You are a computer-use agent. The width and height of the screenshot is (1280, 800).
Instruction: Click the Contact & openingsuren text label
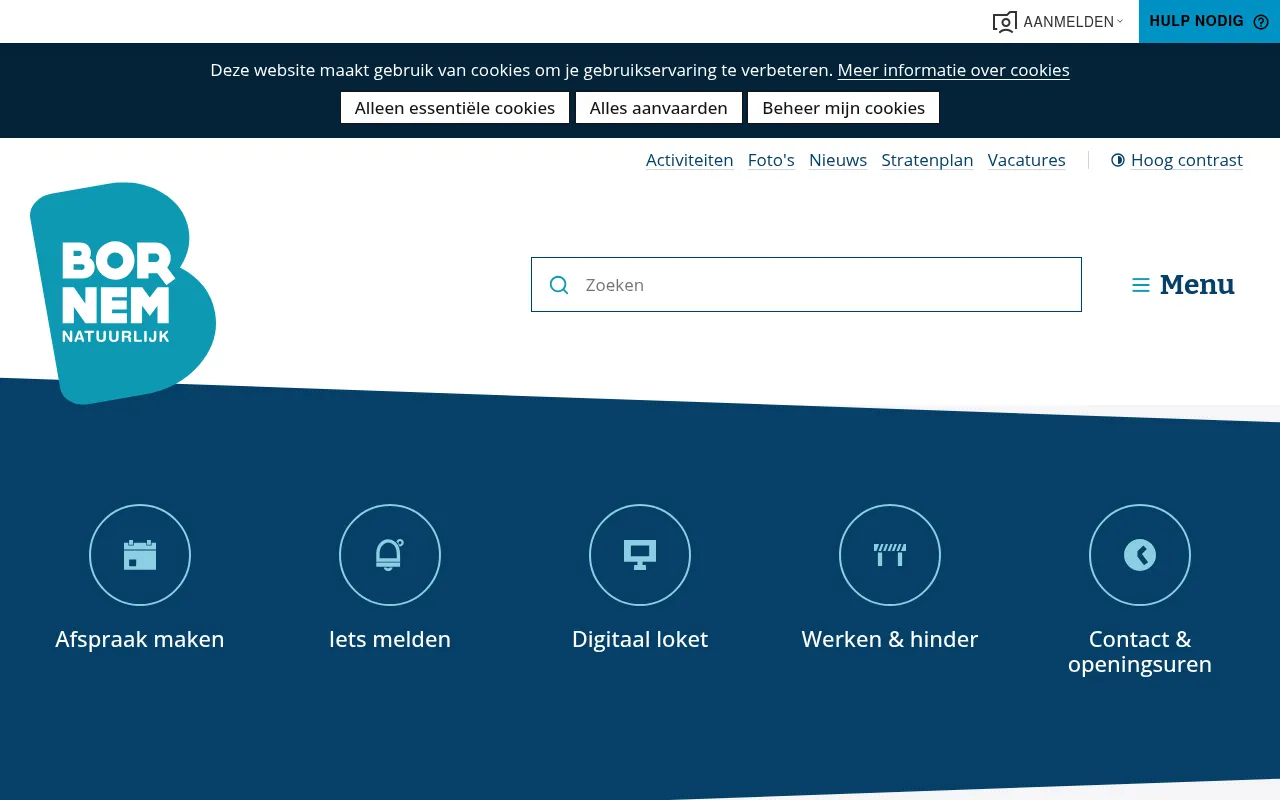coord(1140,652)
